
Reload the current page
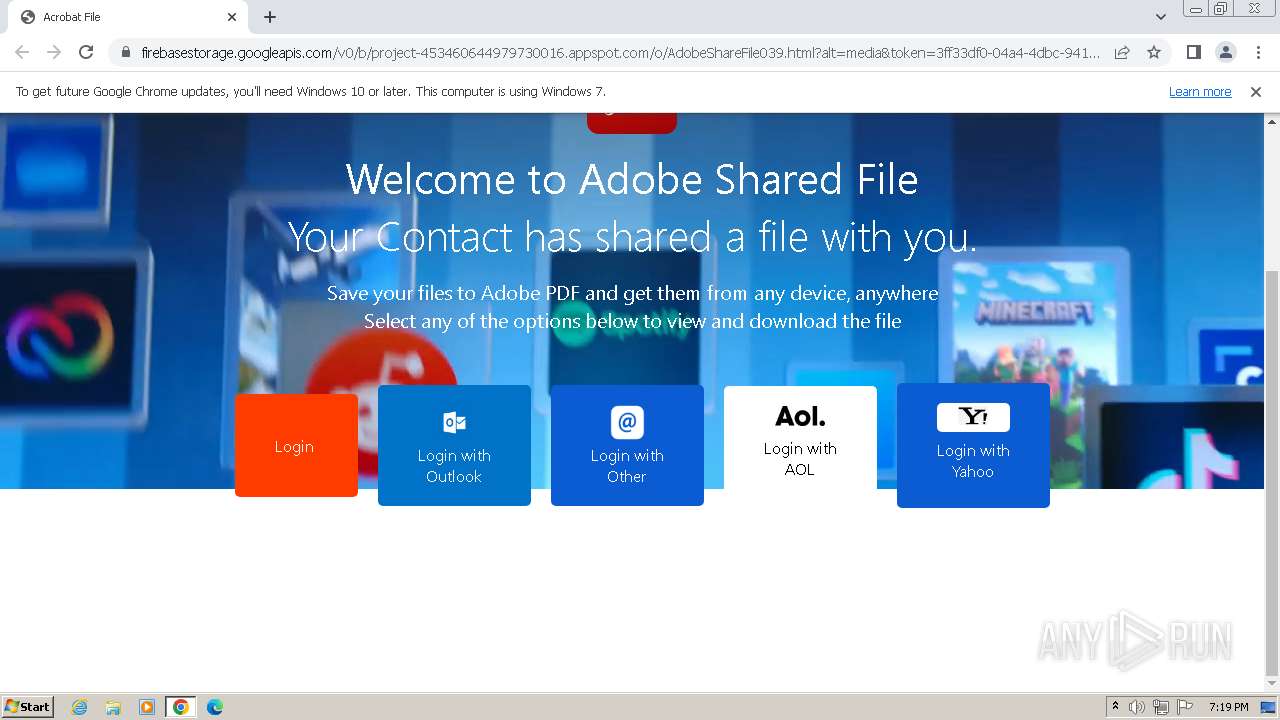(x=86, y=52)
